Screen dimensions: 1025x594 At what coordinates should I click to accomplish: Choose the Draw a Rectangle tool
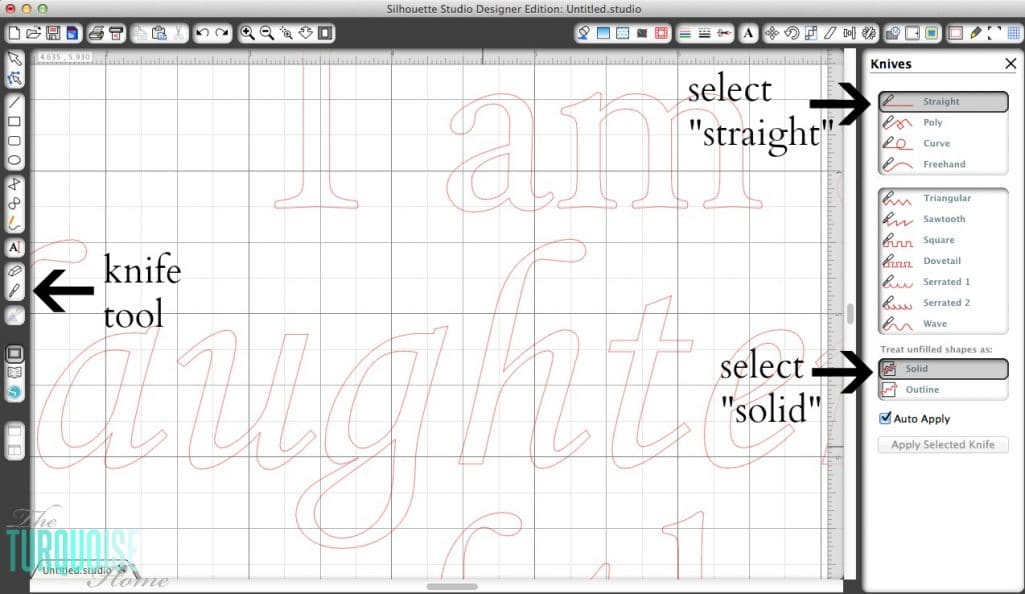14,122
